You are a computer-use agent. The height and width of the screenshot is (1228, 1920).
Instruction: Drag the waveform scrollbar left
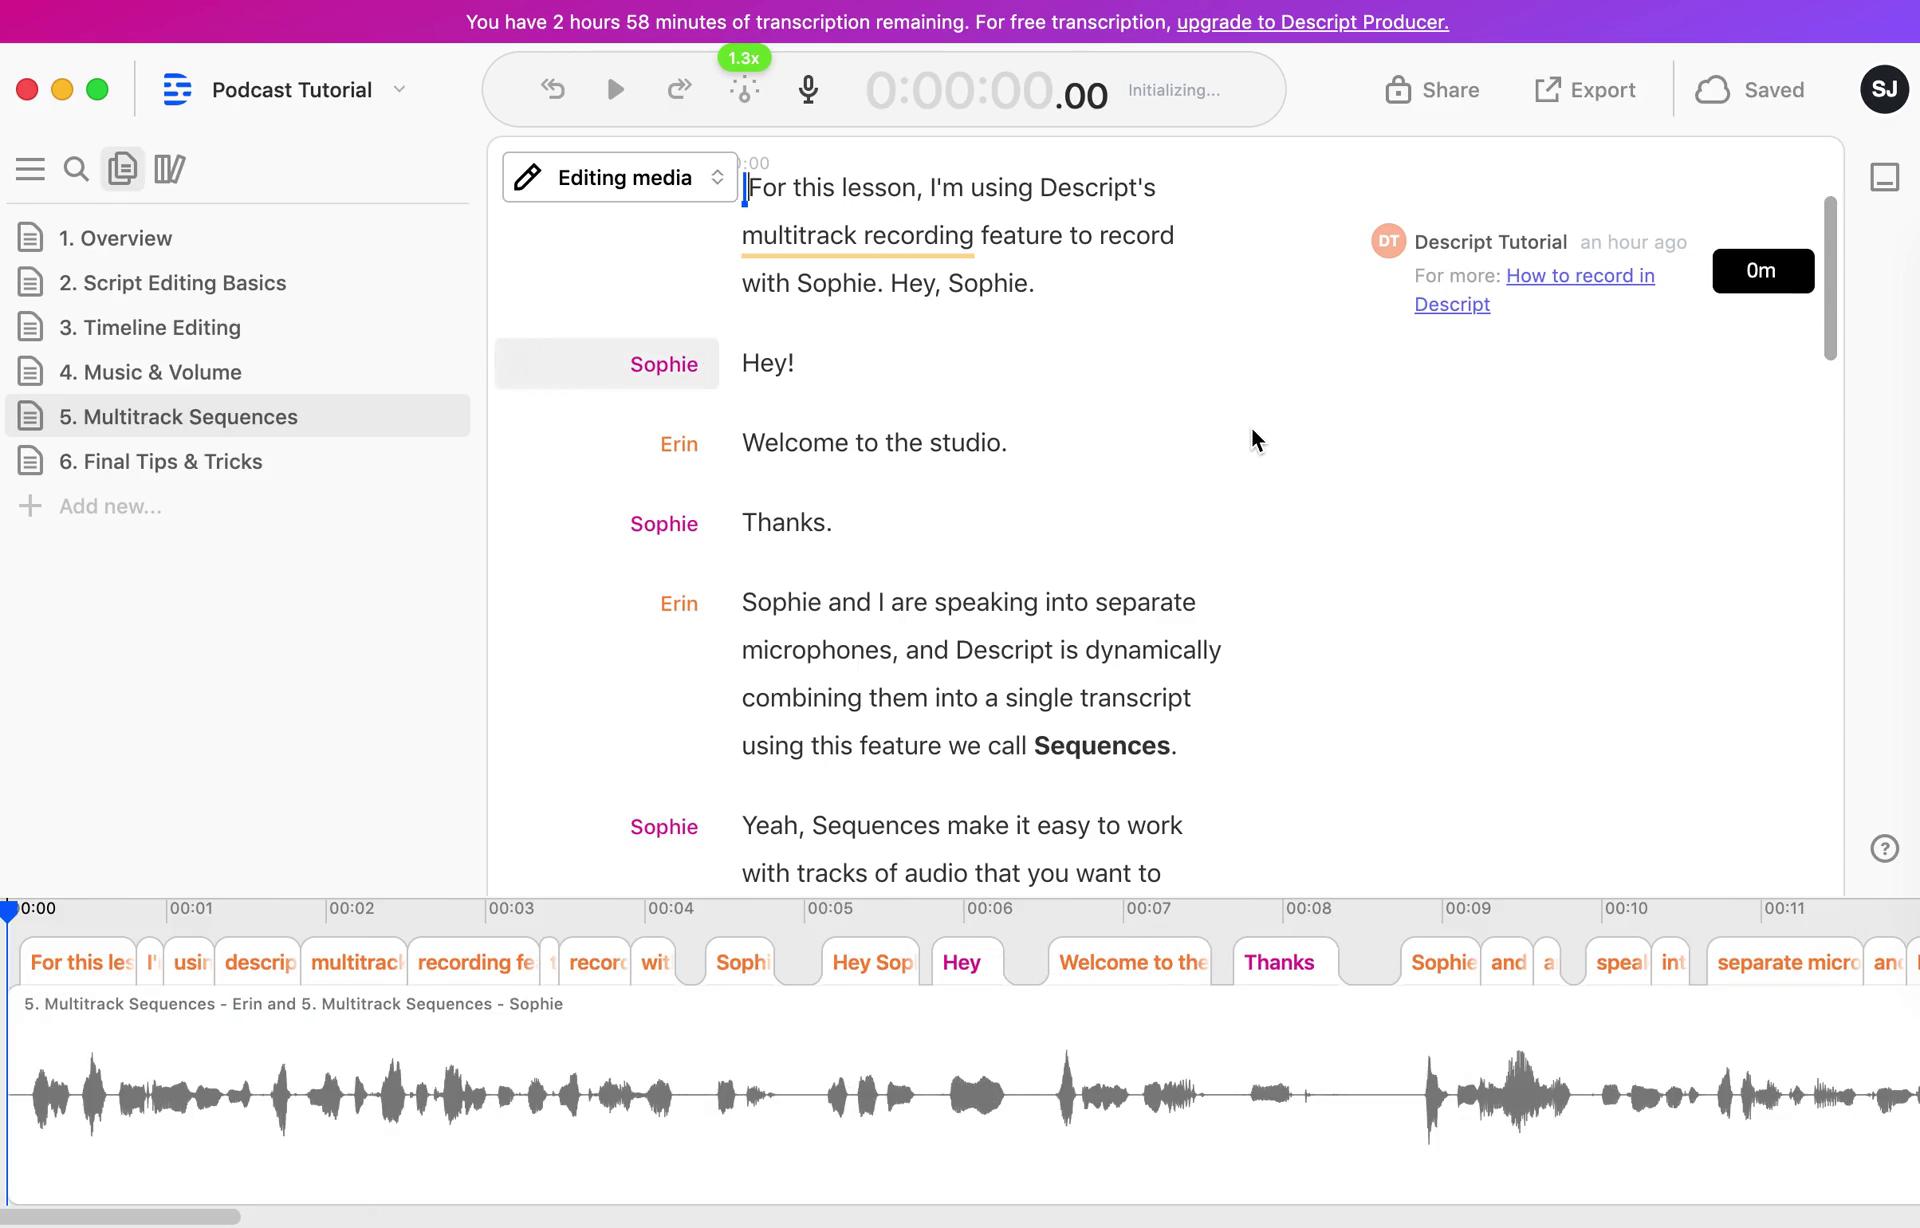point(119,1215)
